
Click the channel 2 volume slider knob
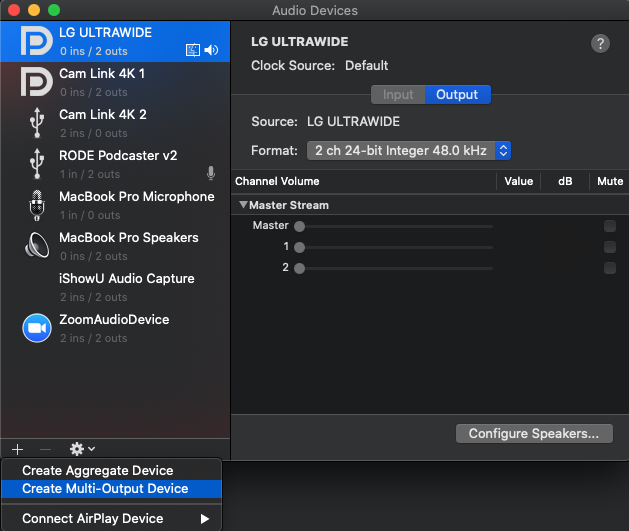(299, 268)
